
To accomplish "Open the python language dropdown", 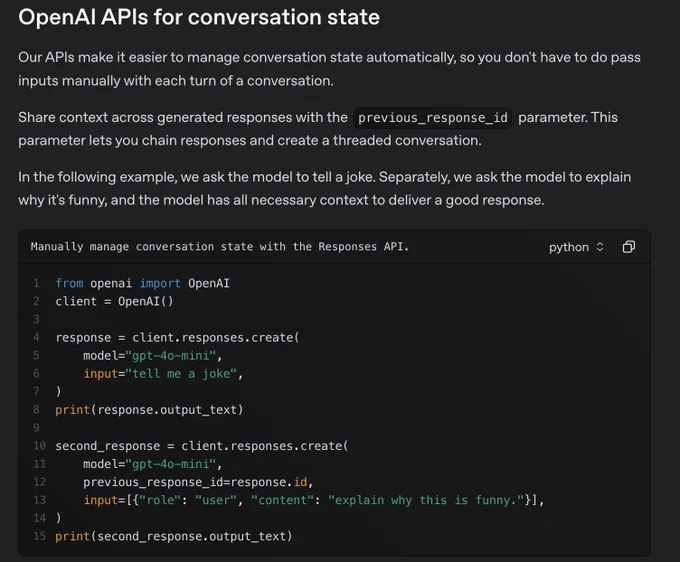I will 576,247.
